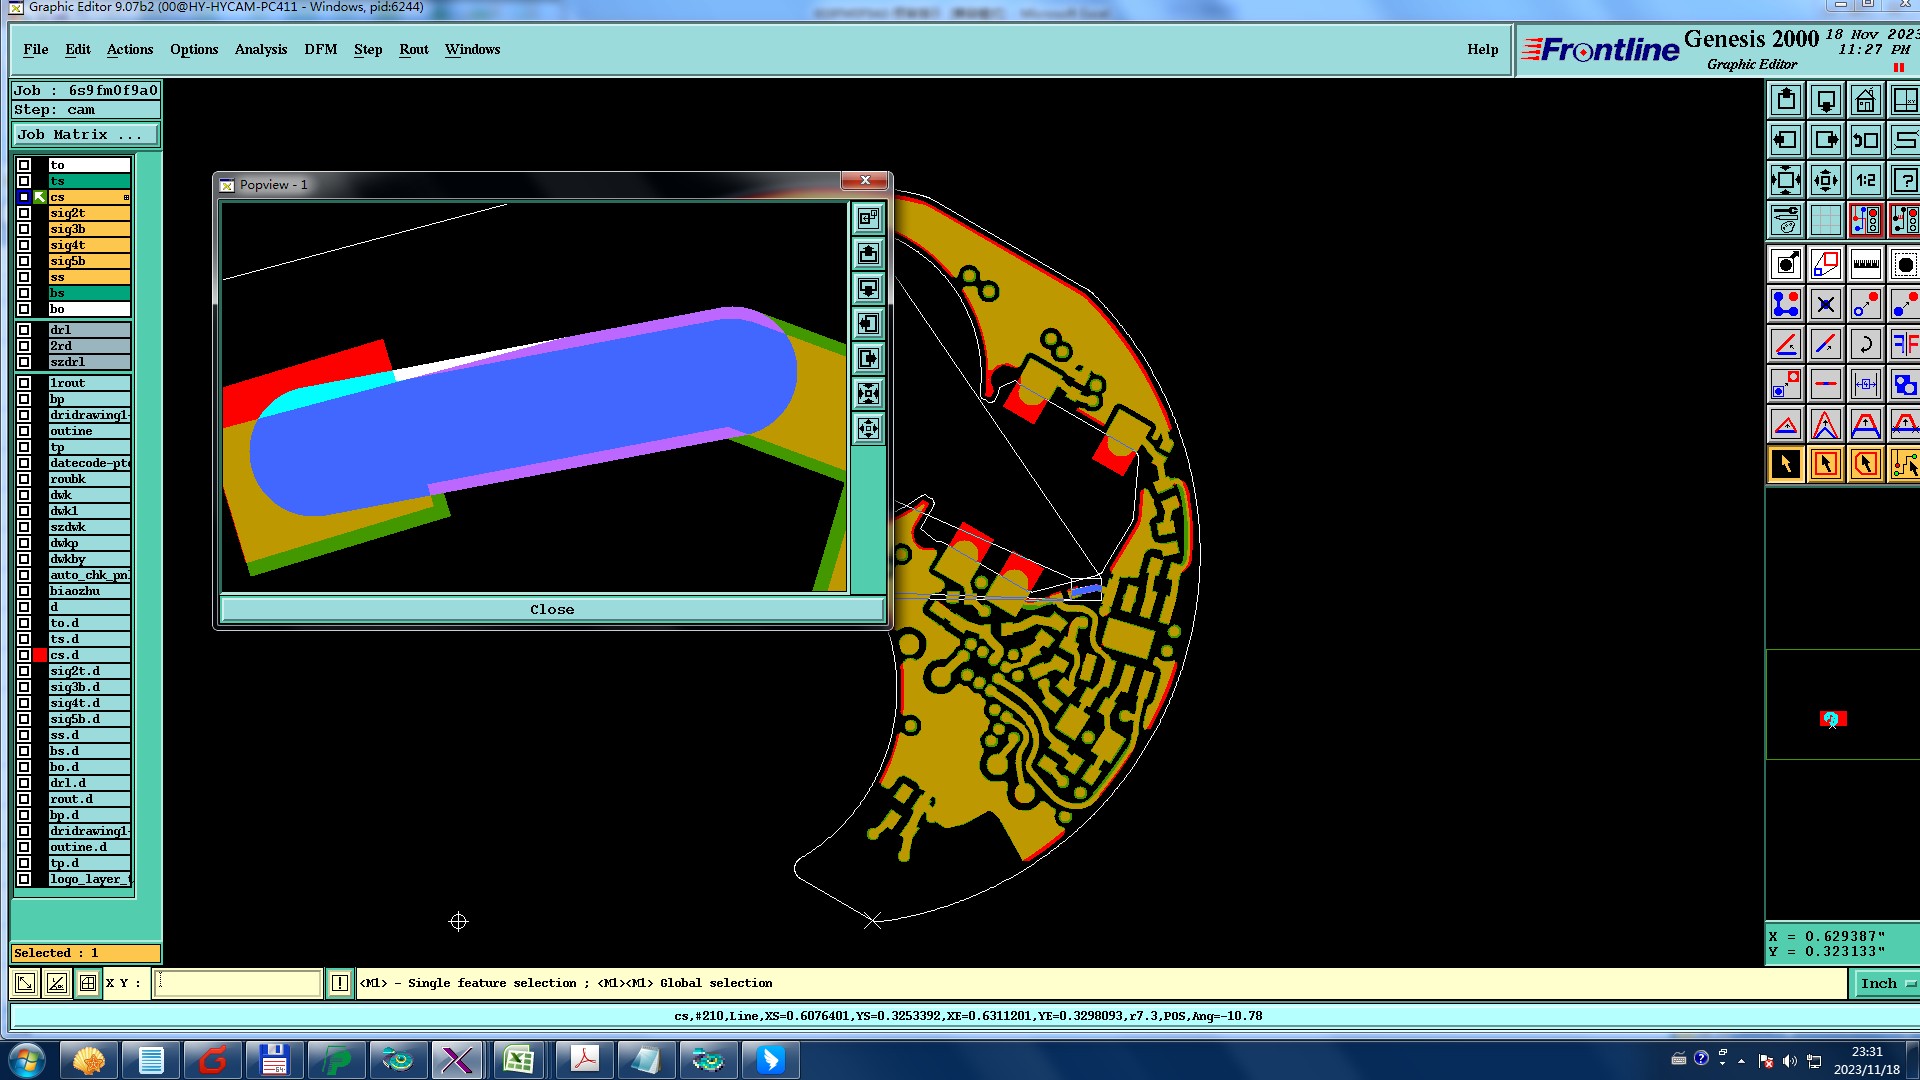Click the rotate feature tool icon
Image resolution: width=1920 pixels, height=1080 pixels.
click(x=1865, y=345)
